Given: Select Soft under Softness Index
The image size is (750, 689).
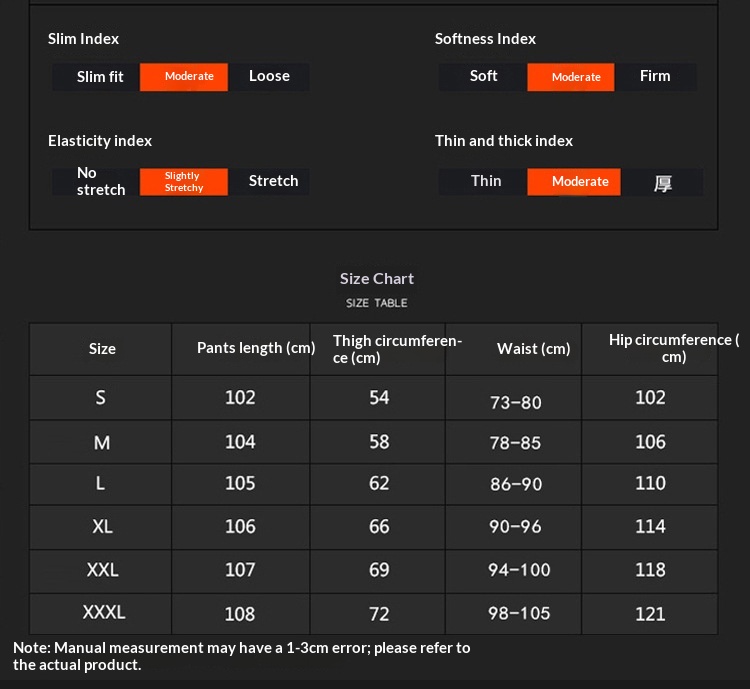Looking at the screenshot, I should click(x=484, y=77).
